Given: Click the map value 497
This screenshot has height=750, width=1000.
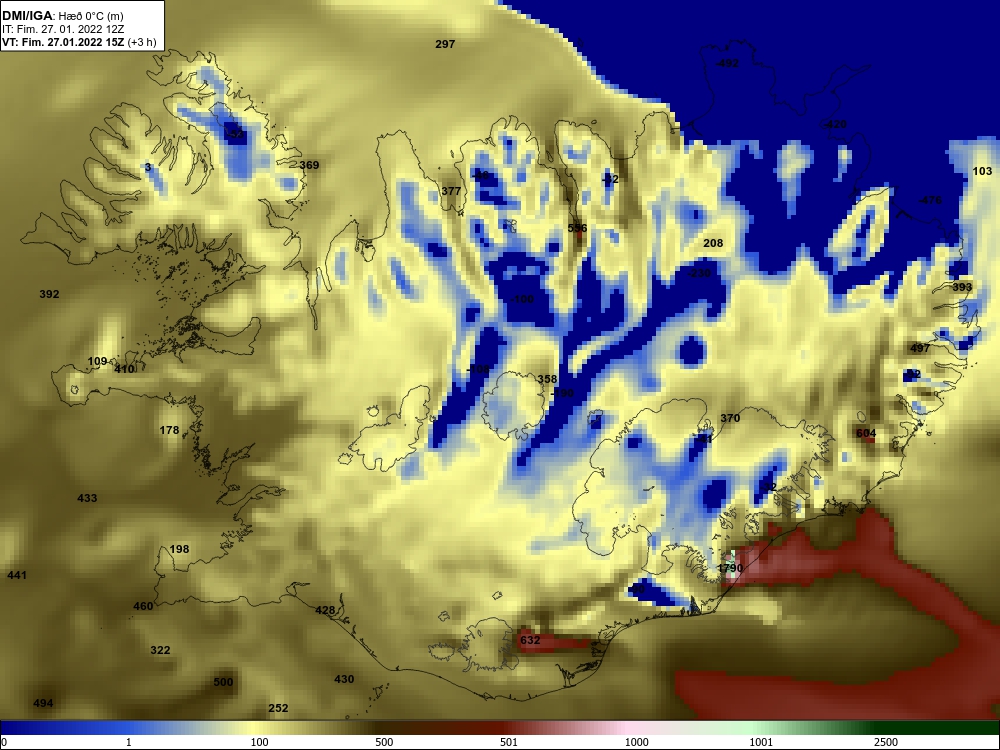Looking at the screenshot, I should tap(920, 348).
